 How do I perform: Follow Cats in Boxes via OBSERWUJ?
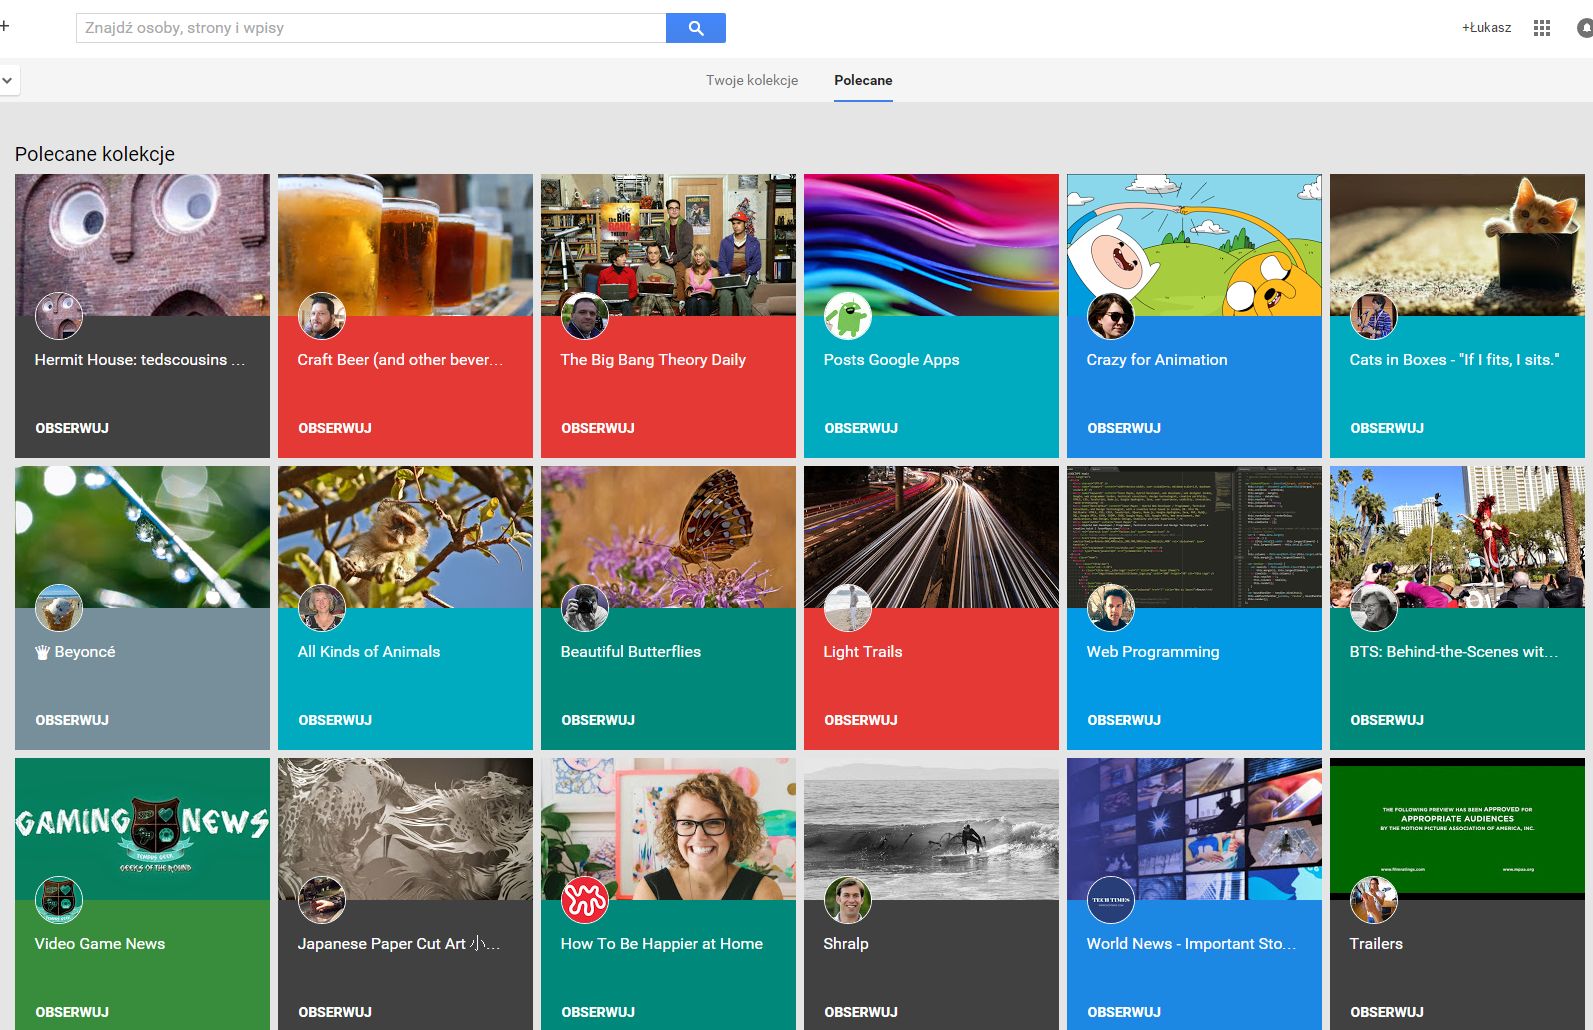[x=1387, y=428]
